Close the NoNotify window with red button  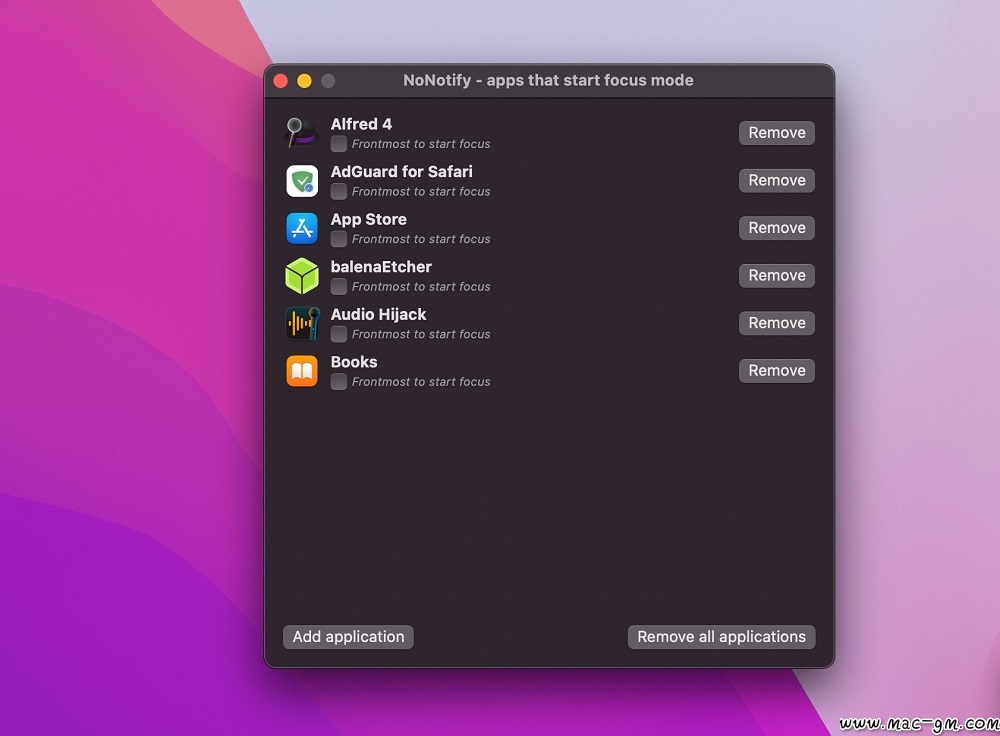tap(281, 81)
